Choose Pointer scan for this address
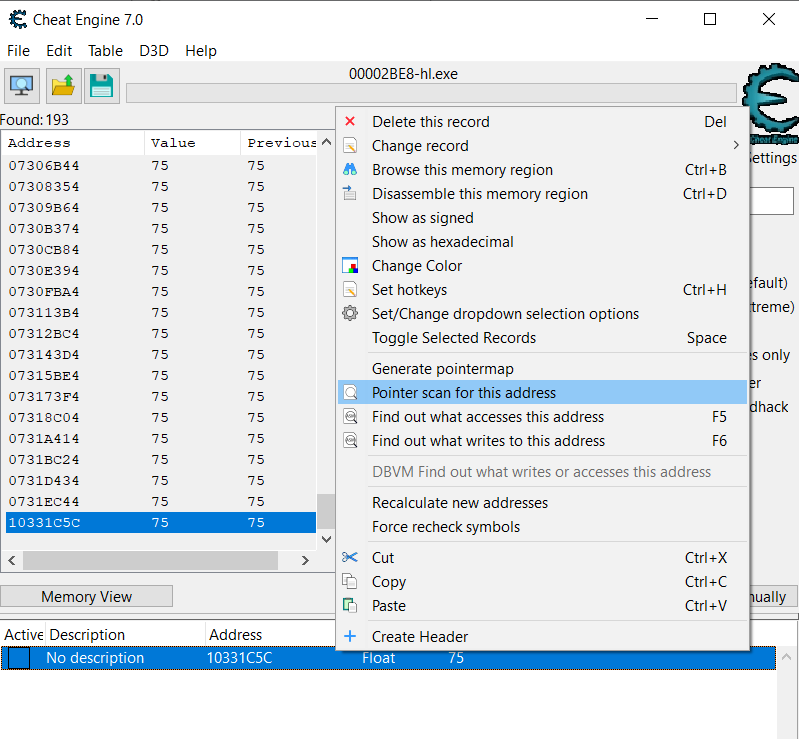The image size is (799, 739). tap(542, 392)
